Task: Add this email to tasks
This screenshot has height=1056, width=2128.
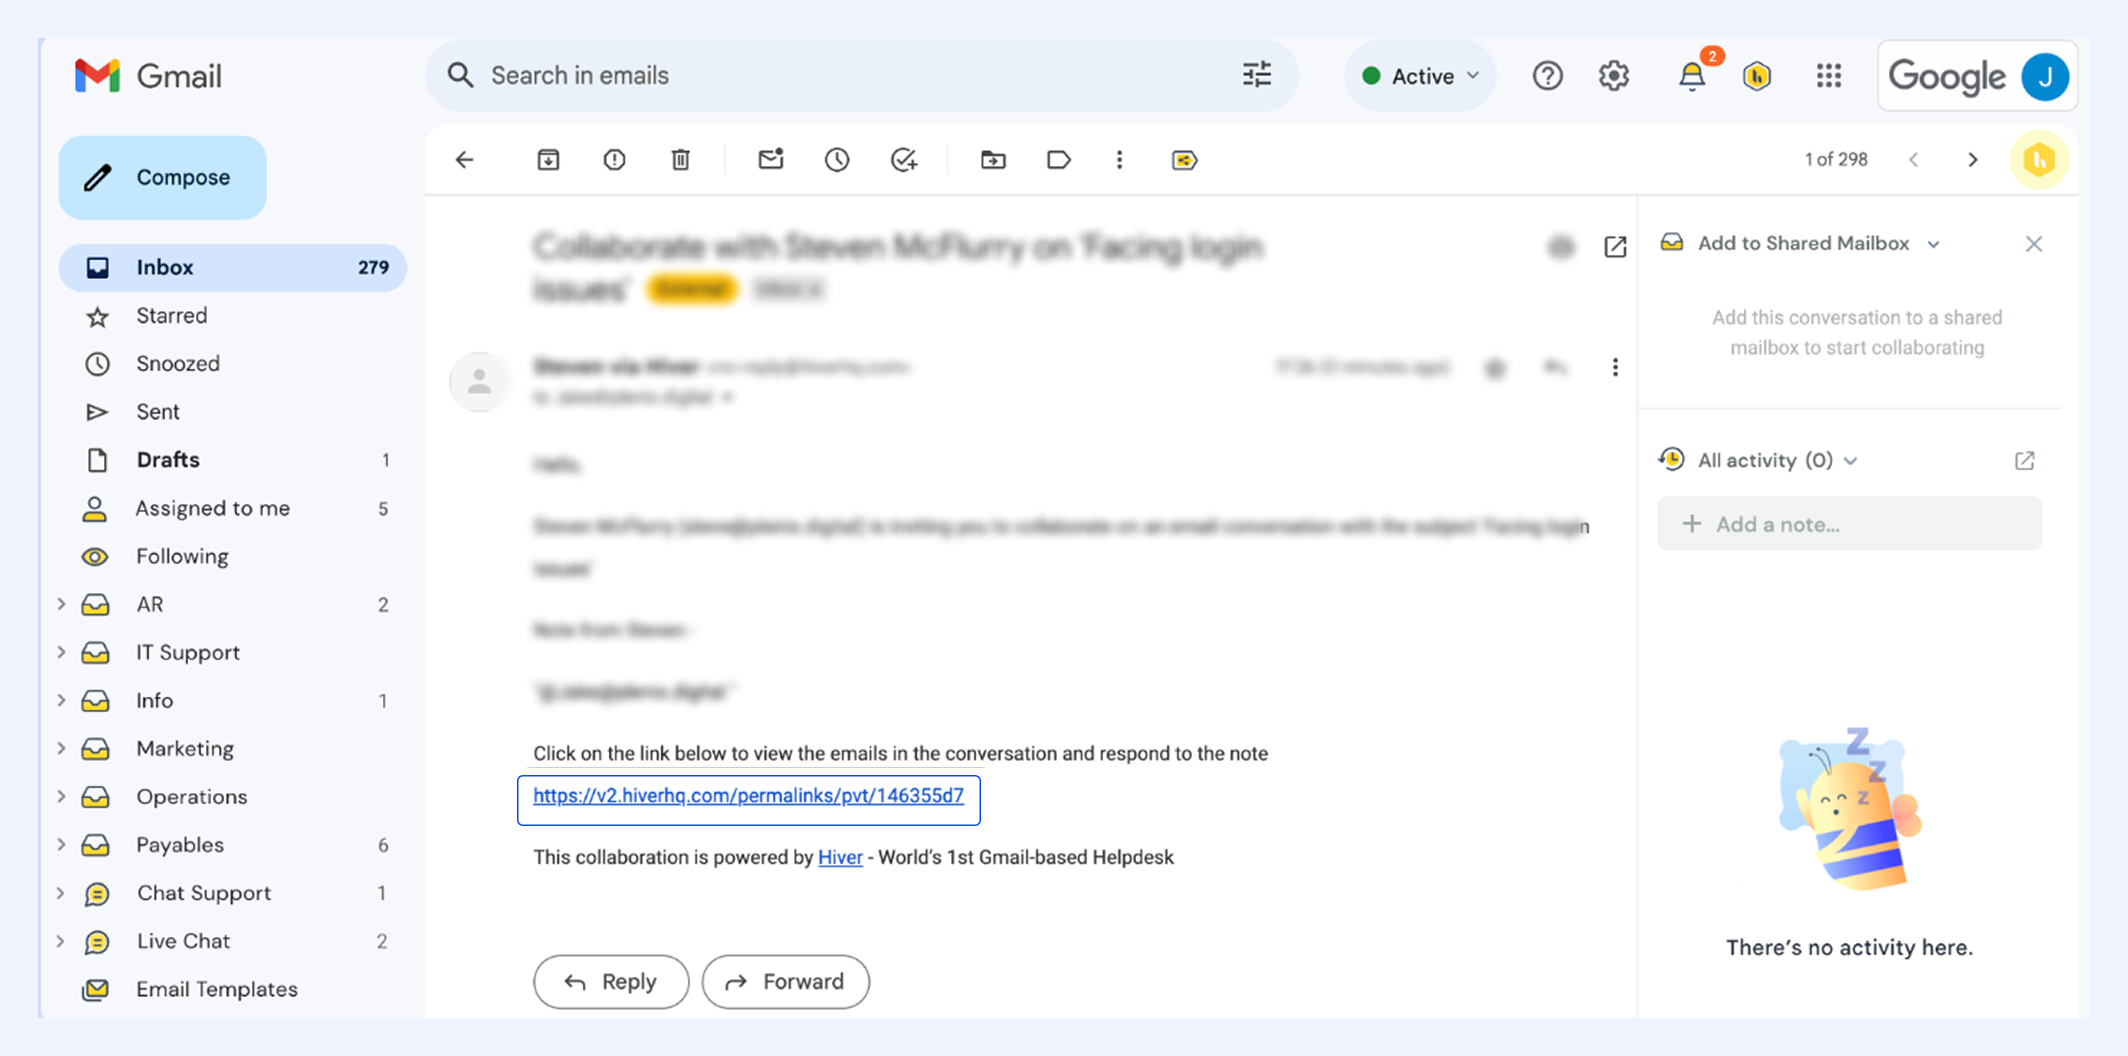Action: tap(904, 160)
